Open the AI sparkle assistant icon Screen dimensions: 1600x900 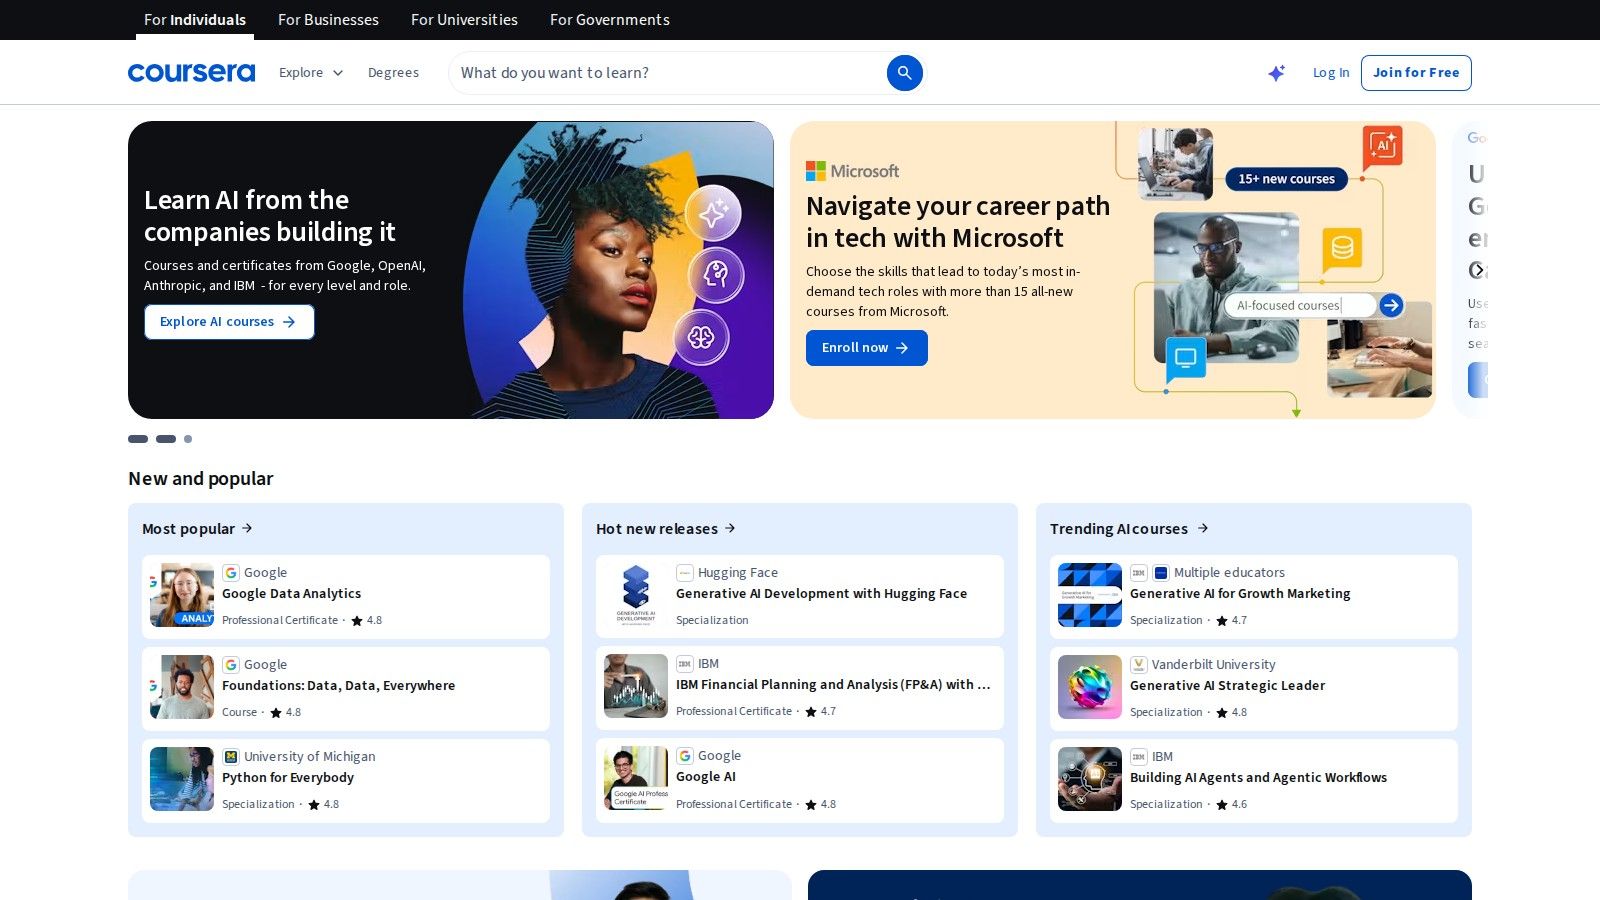click(1277, 73)
